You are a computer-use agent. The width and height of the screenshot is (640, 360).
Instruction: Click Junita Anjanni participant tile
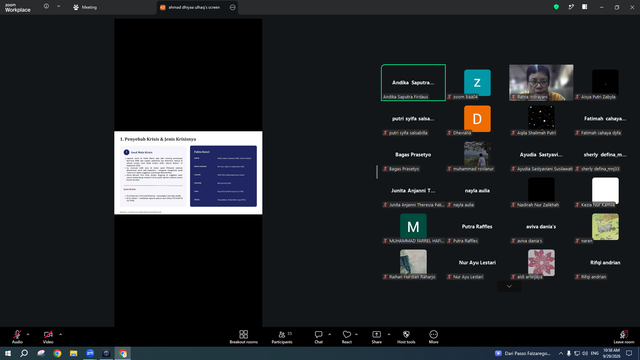(x=413, y=190)
